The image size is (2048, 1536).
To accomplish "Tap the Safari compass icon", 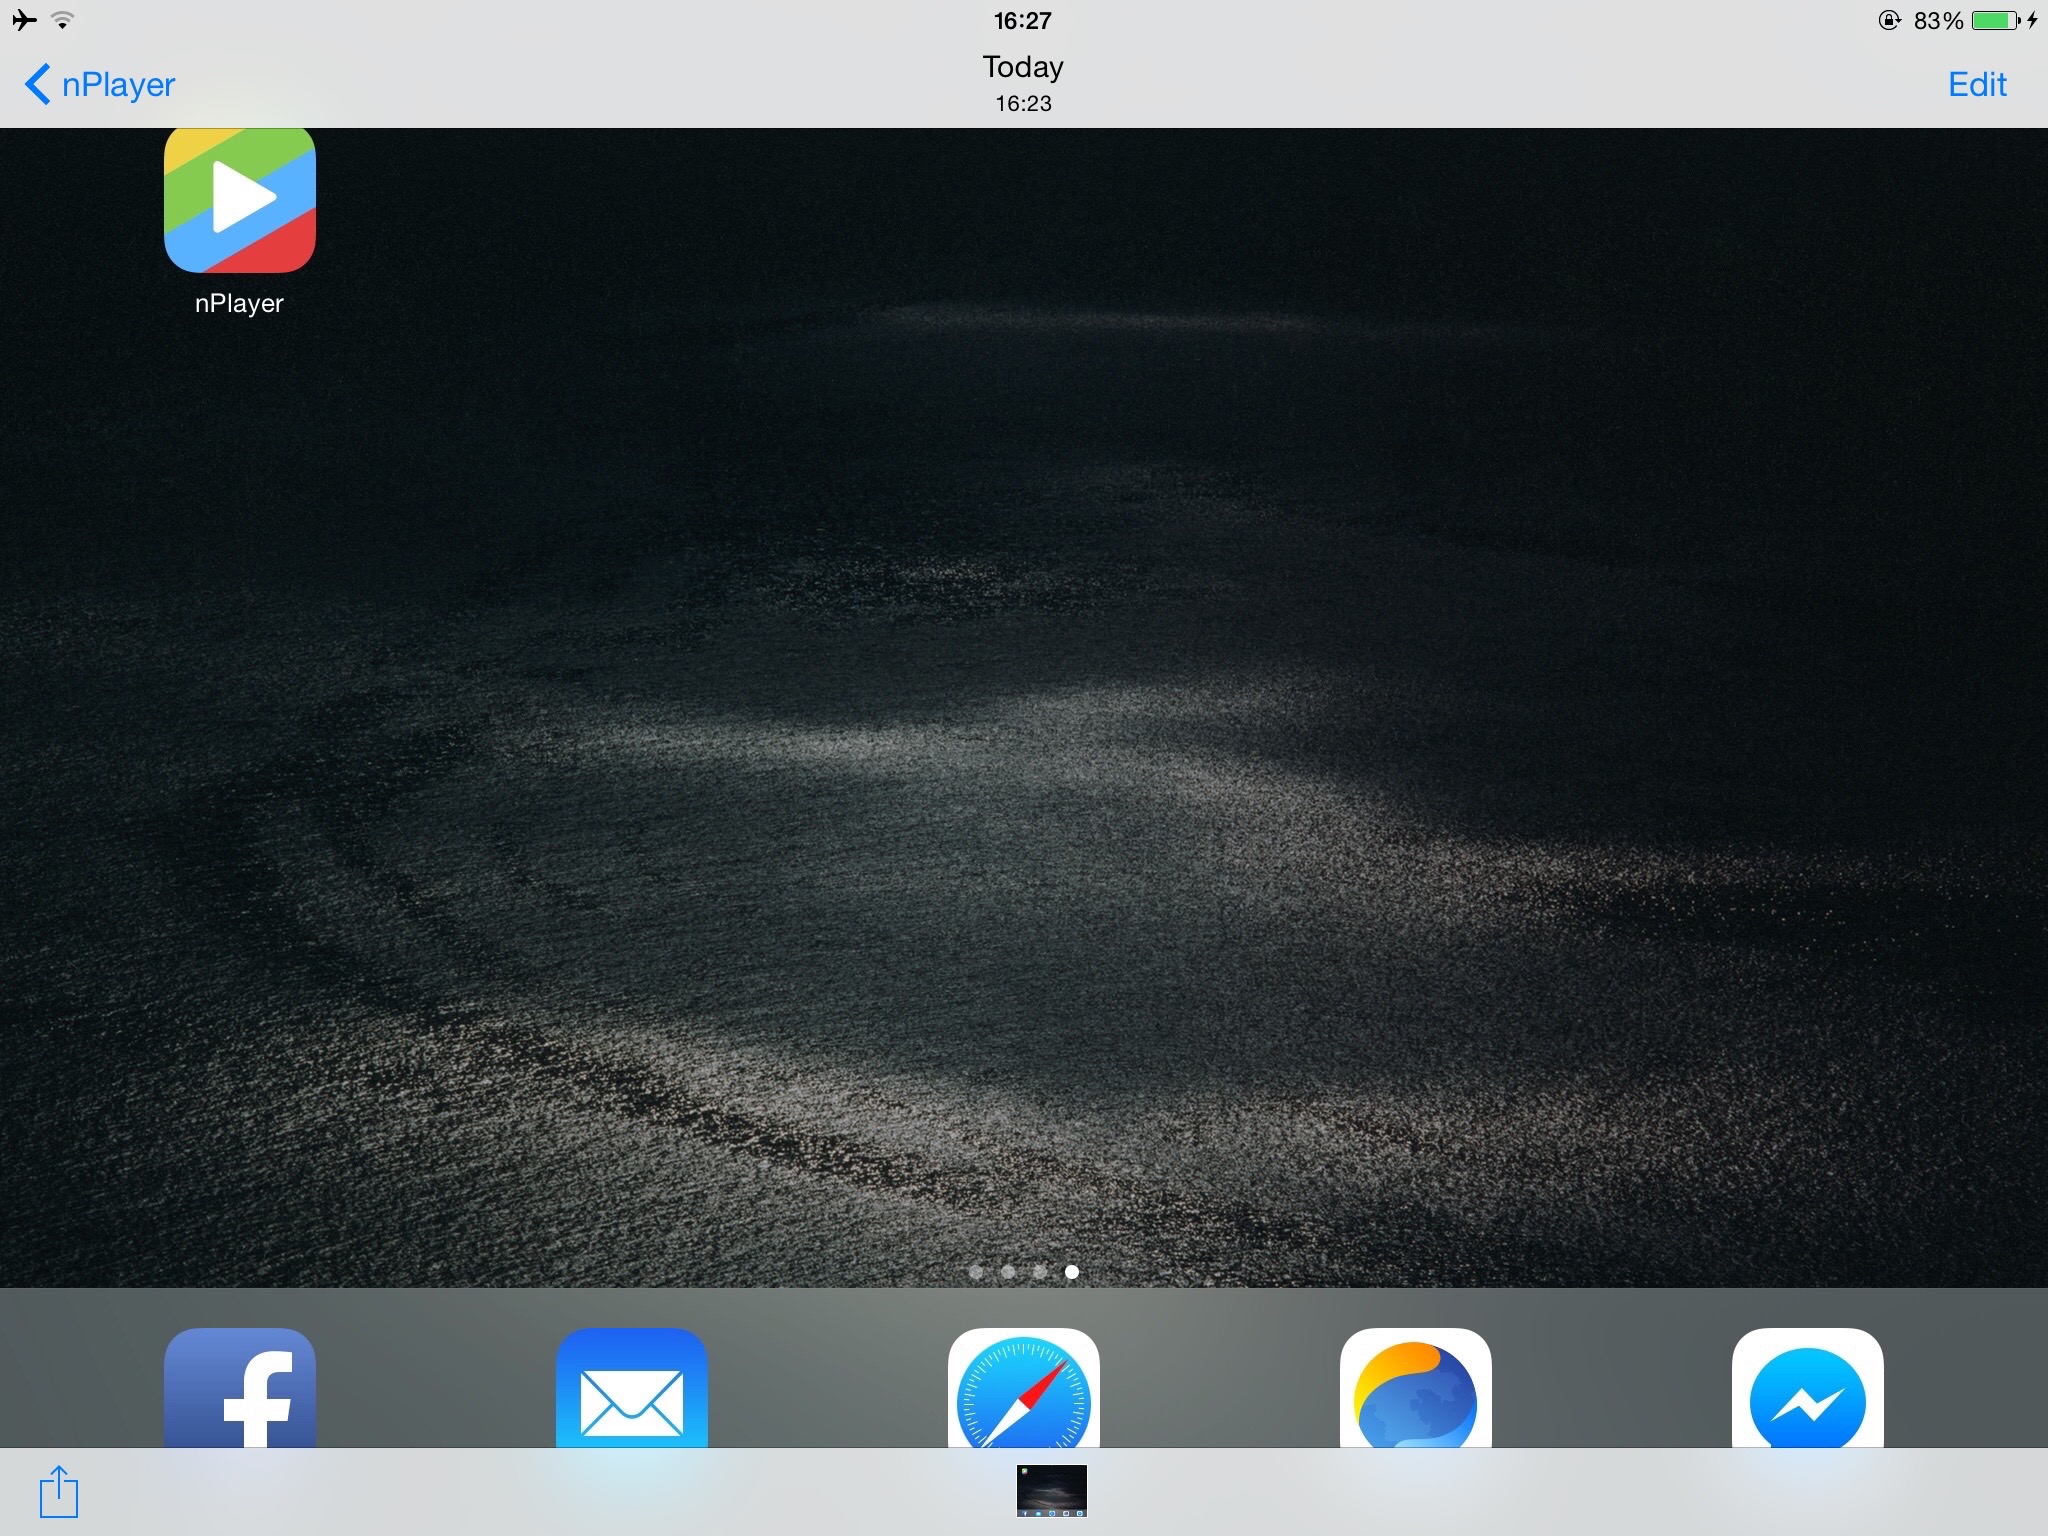I will (x=1024, y=1390).
